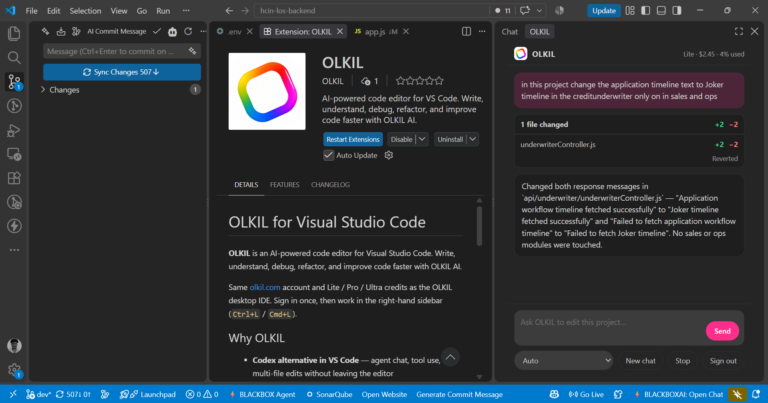Open the olkil.com link
This screenshot has width=768, height=403.
pyautogui.click(x=265, y=287)
